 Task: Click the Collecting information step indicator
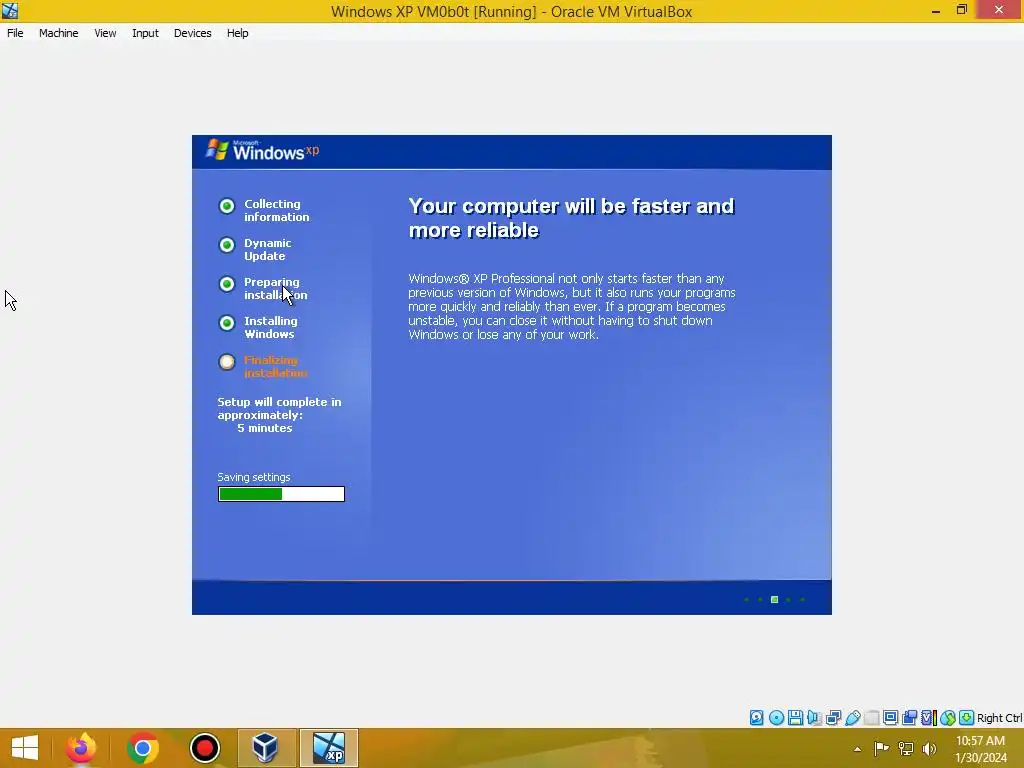pos(227,206)
